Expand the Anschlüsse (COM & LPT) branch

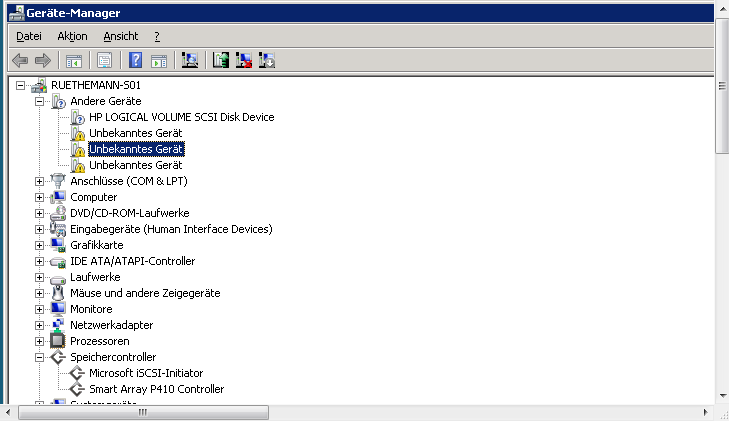40,181
